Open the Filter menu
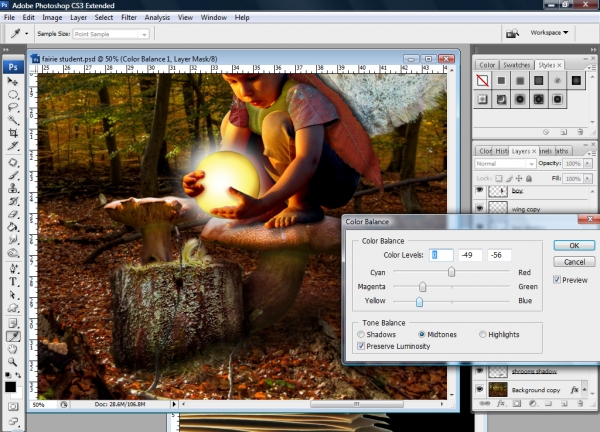 coord(129,18)
